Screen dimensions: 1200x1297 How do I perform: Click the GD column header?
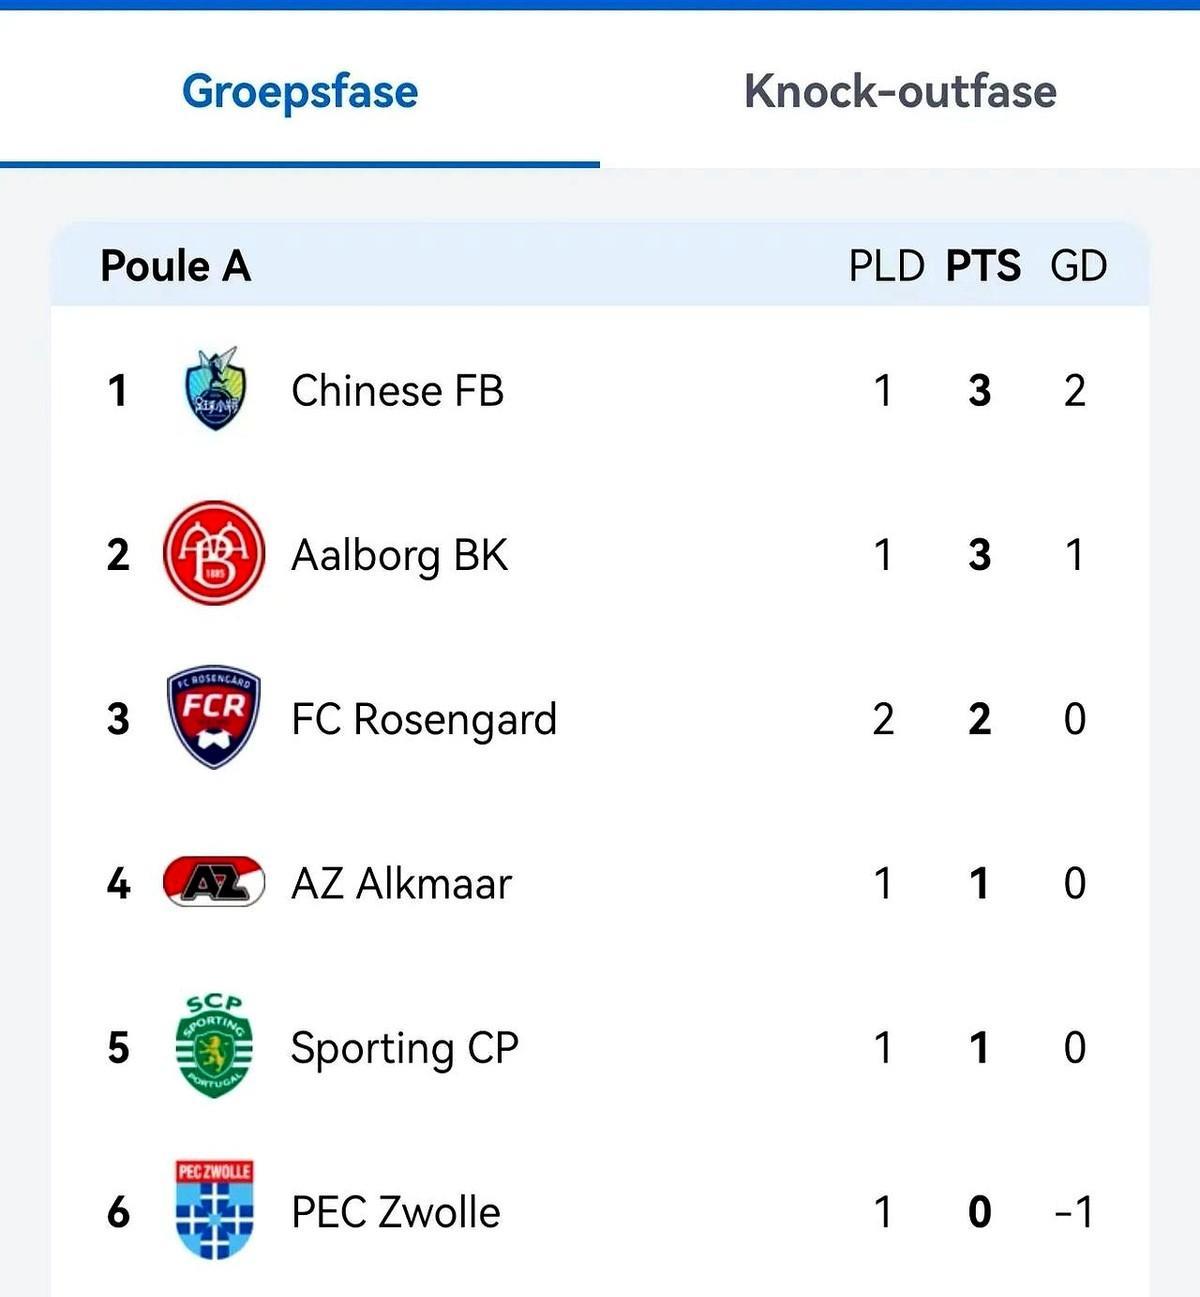click(x=1078, y=266)
